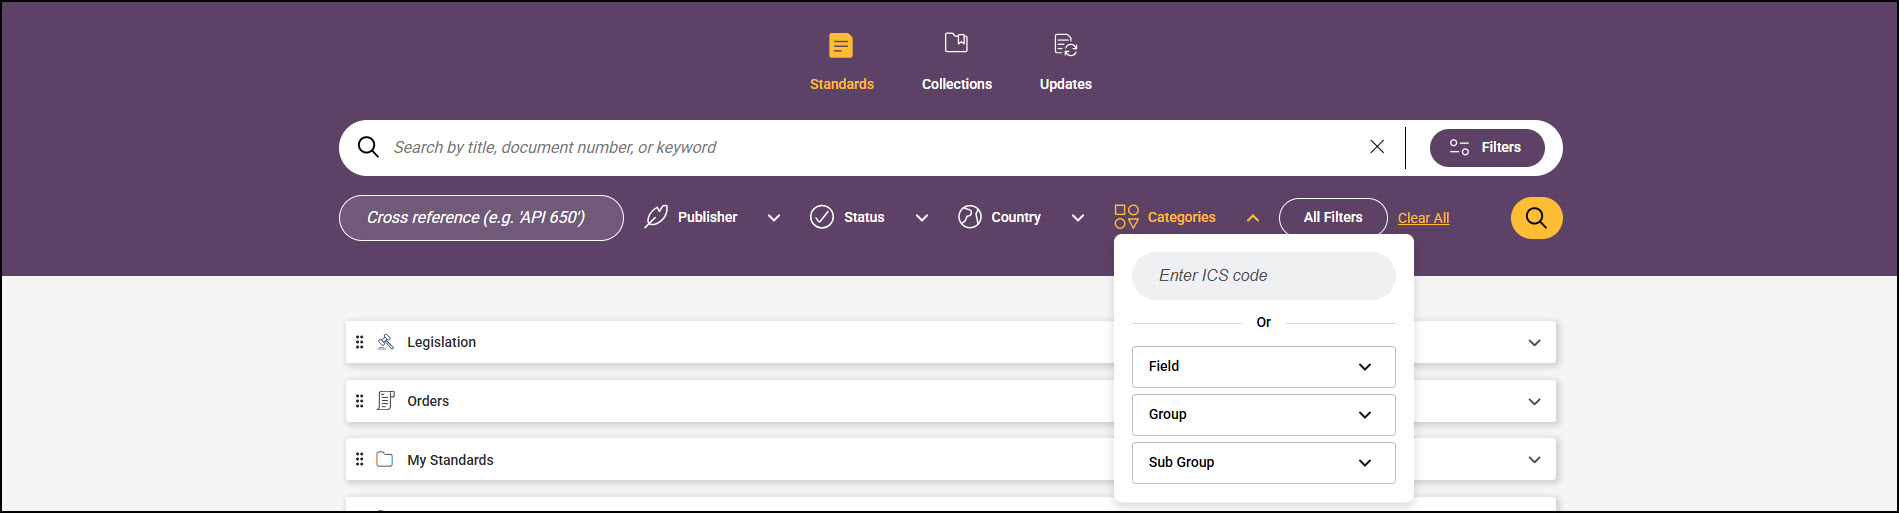The height and width of the screenshot is (513, 1899).
Task: Click the clear X in search bar
Action: tap(1377, 147)
